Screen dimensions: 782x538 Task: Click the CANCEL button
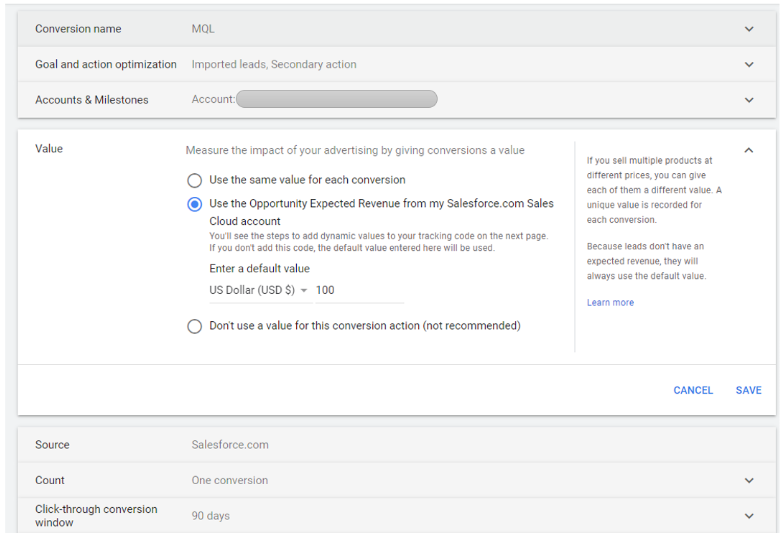[693, 391]
